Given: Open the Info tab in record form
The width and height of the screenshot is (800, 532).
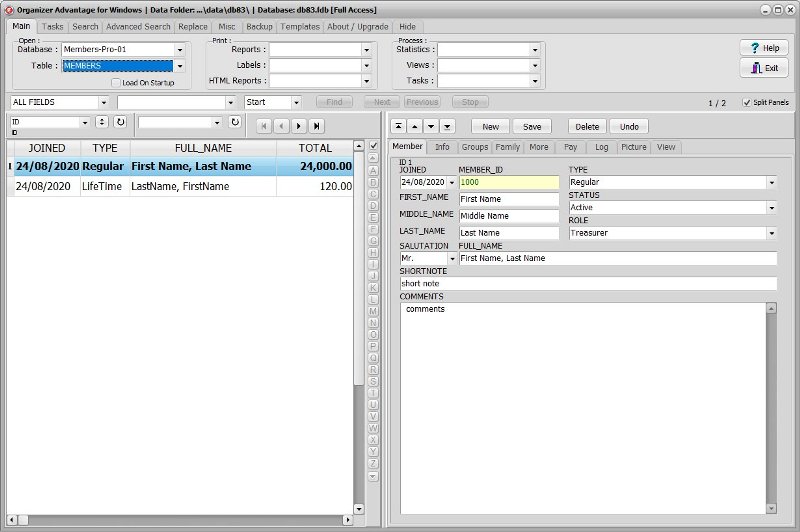Looking at the screenshot, I should (x=442, y=147).
